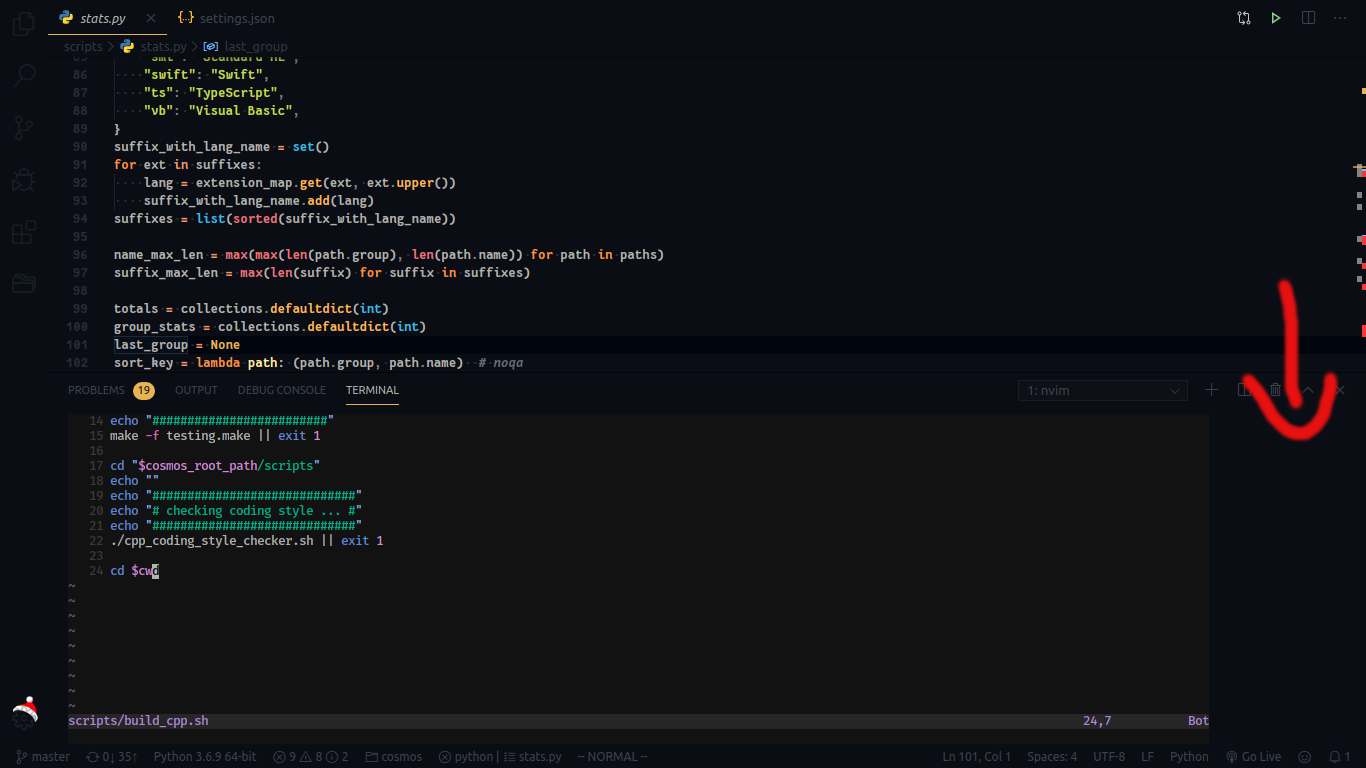Open the terminal selector dropdown showing 1: nvim

pyautogui.click(x=1101, y=390)
